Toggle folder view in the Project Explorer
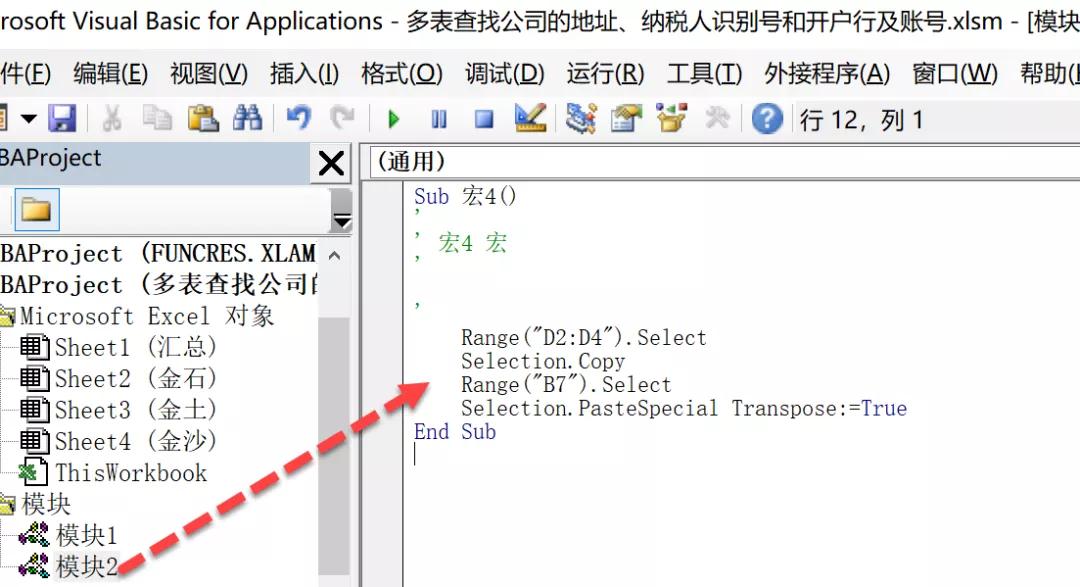Screen dimensions: 1080x587 pos(38,210)
